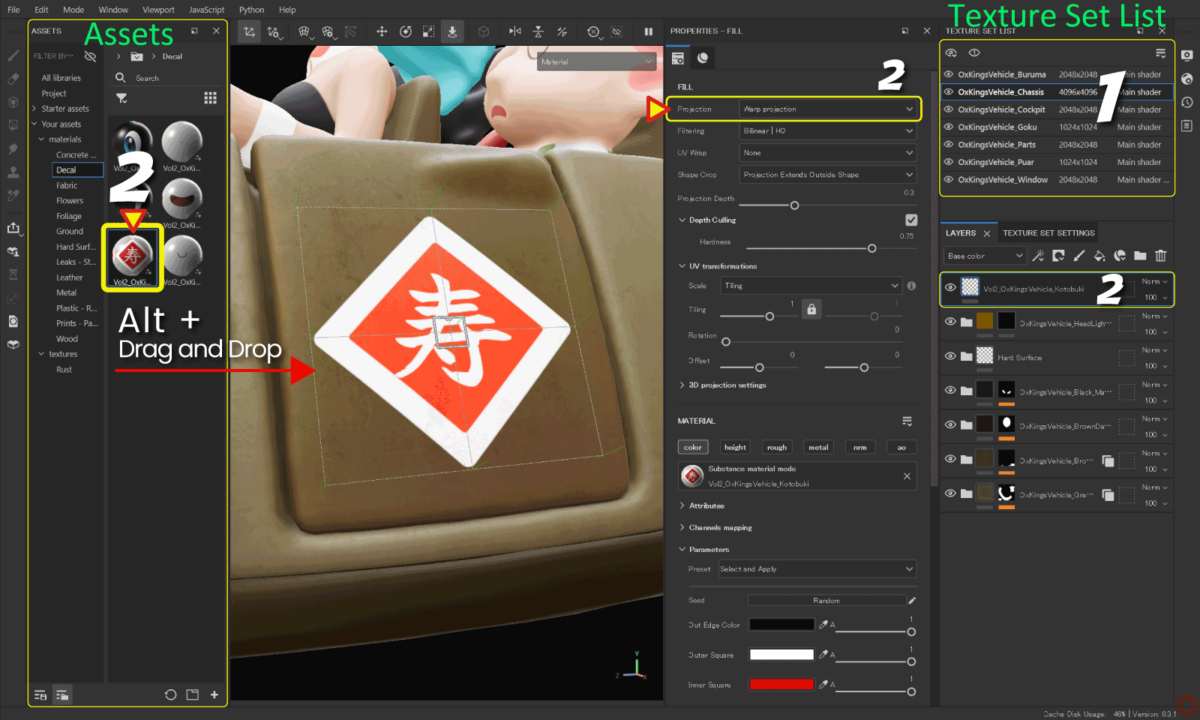
Task: Hide the OxKingsVehicle_Buruma texture set
Action: pyautogui.click(x=948, y=74)
